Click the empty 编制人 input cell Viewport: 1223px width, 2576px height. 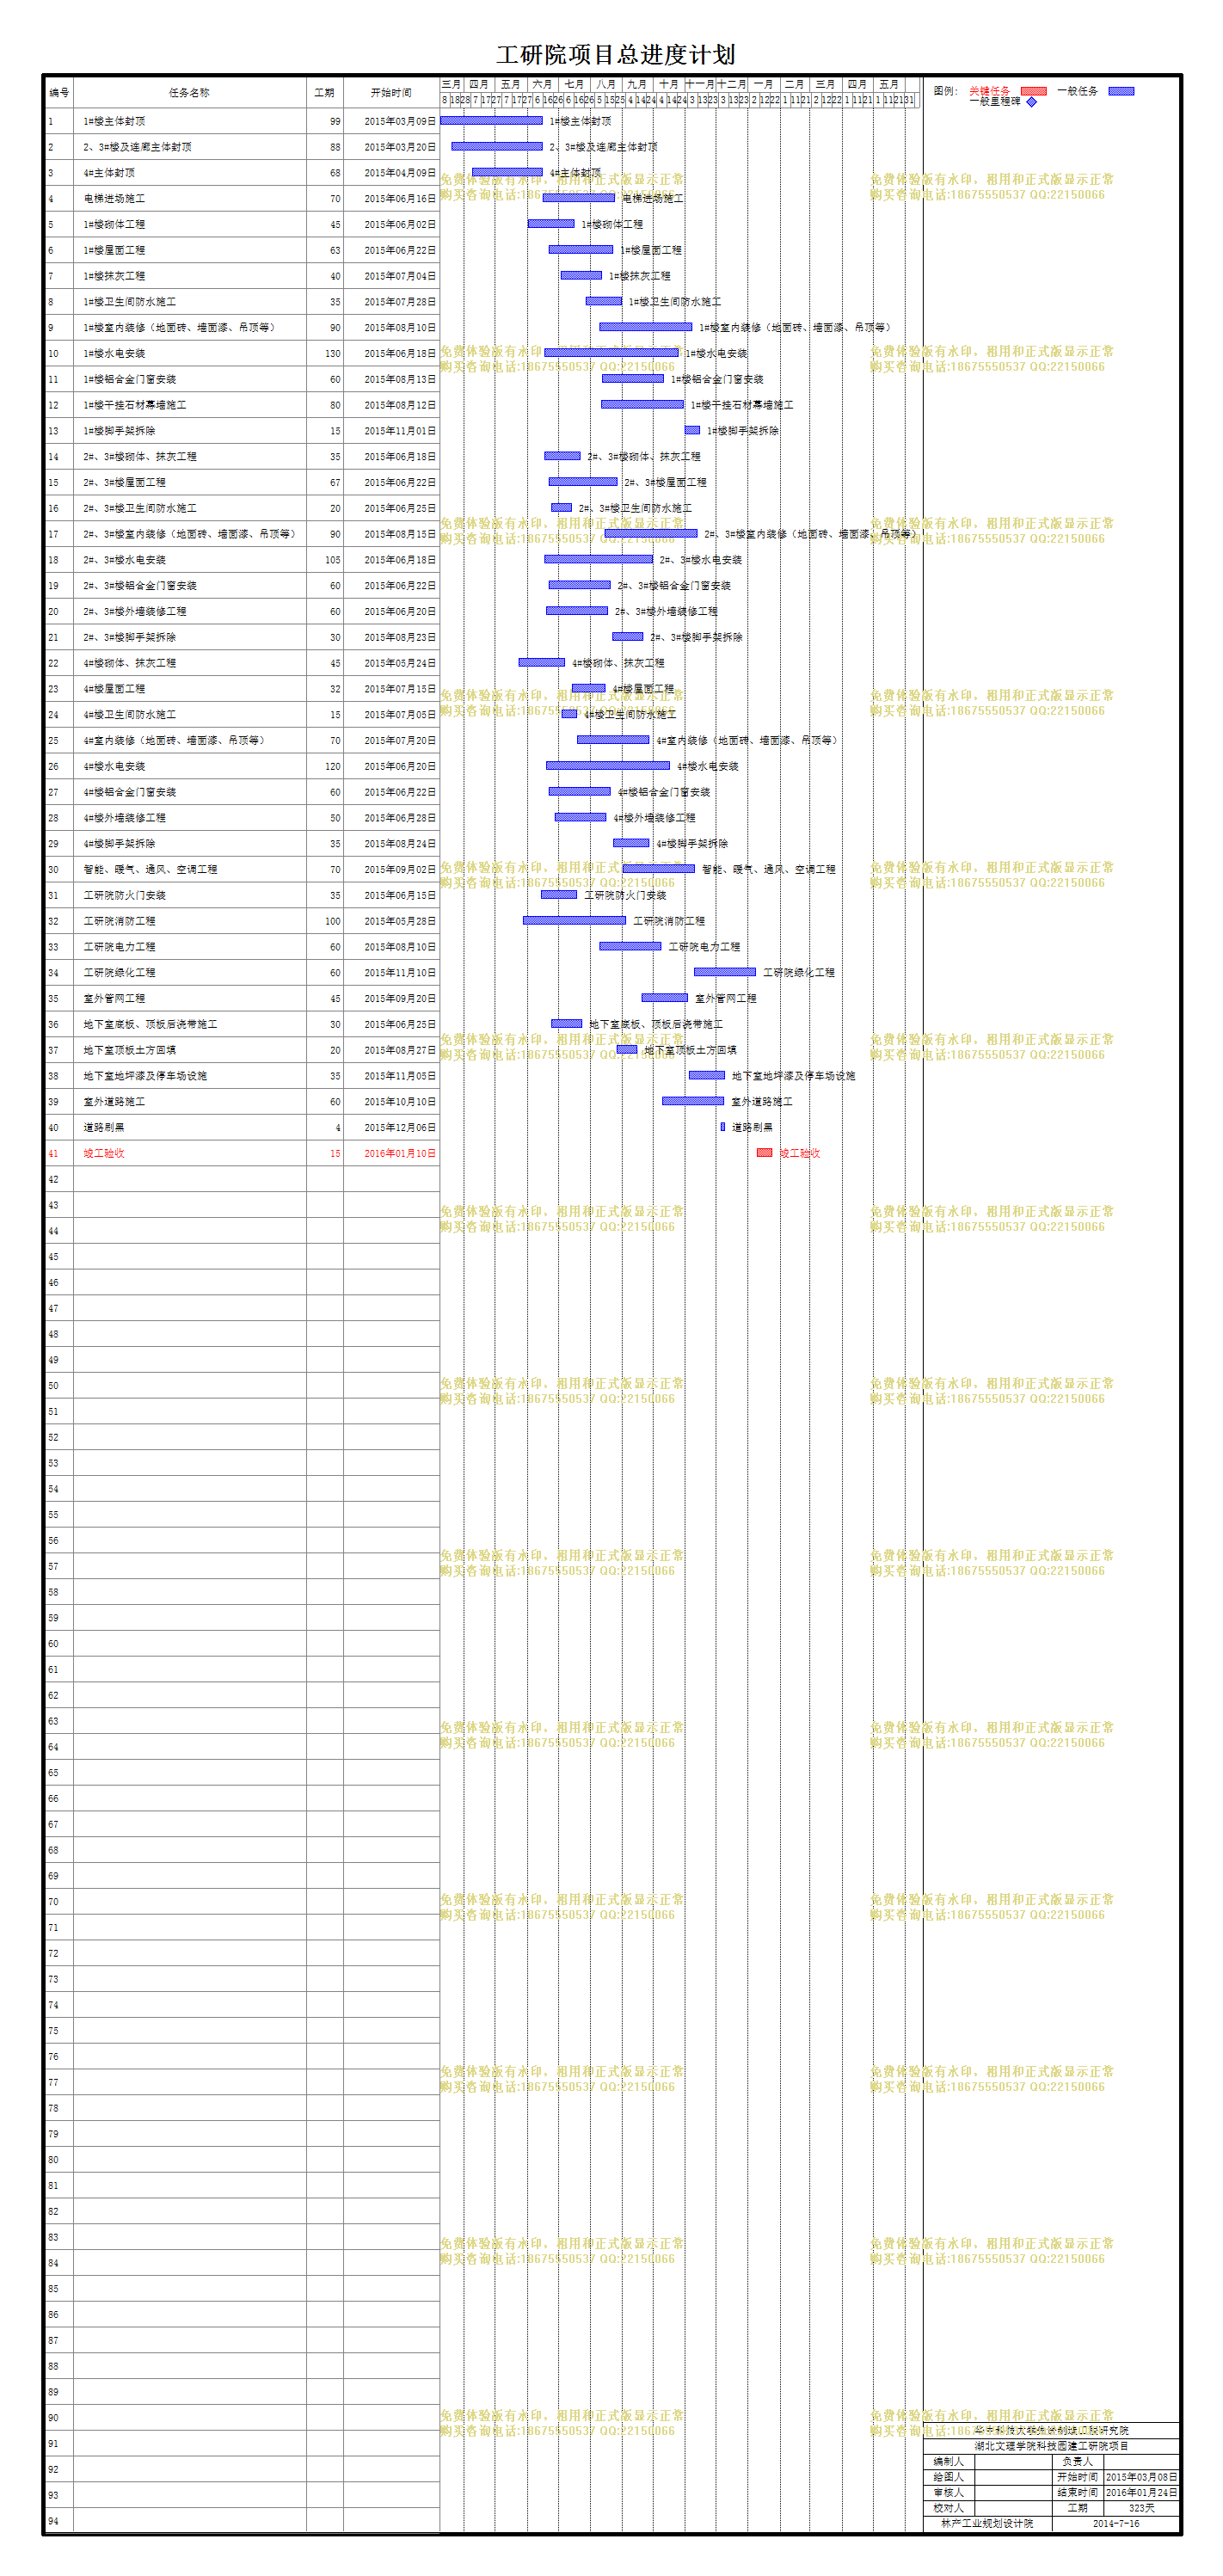pyautogui.click(x=1013, y=2462)
